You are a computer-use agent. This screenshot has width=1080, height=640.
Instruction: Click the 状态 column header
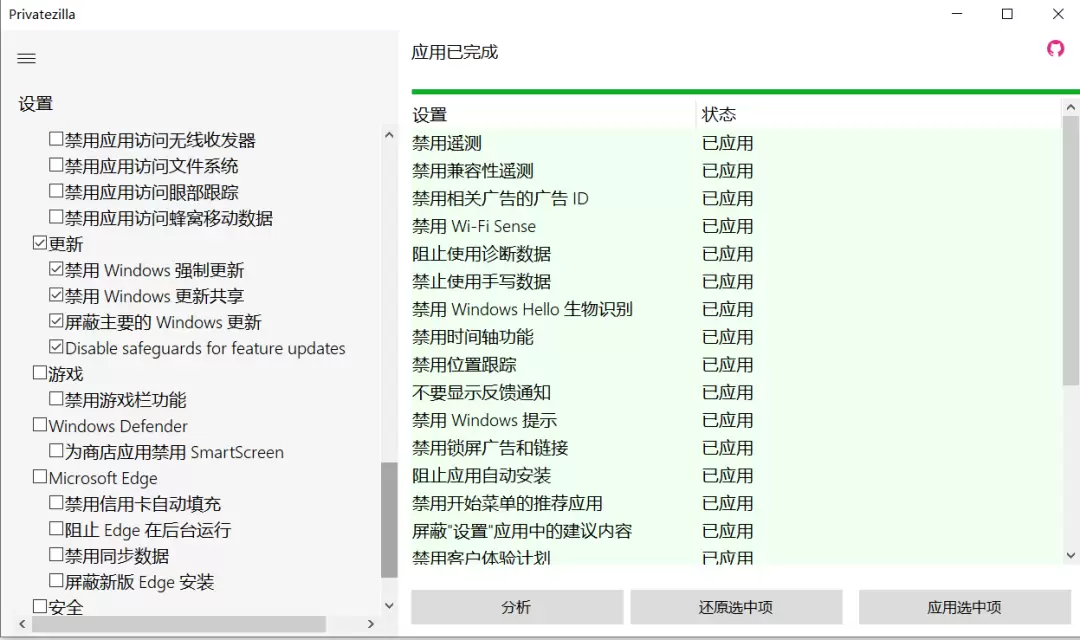878,114
